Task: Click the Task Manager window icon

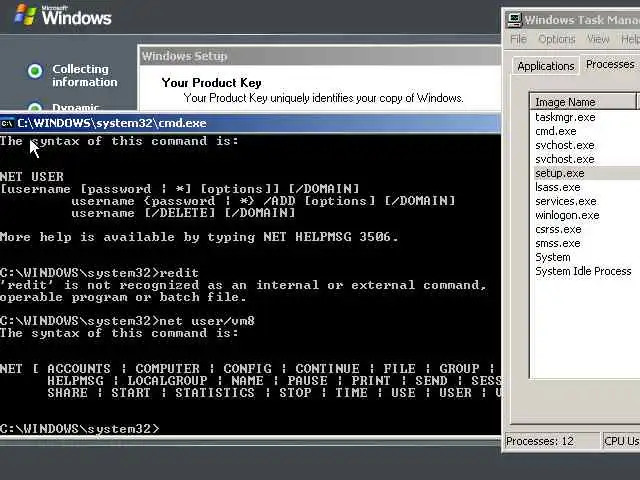Action: coord(514,19)
